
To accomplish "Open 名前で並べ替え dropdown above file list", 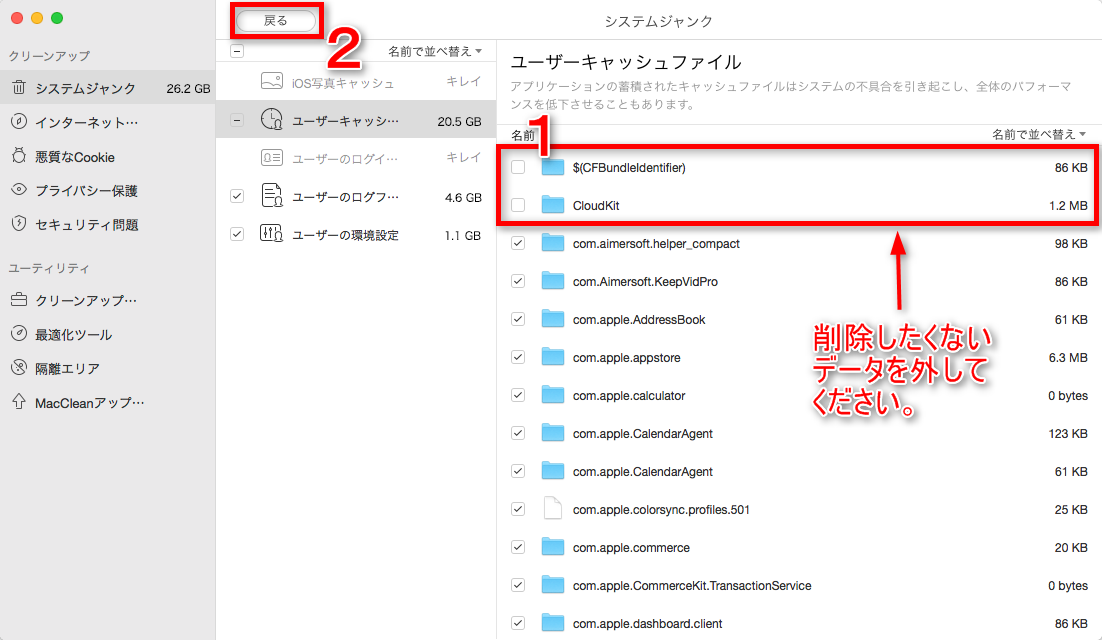I will coord(1039,134).
